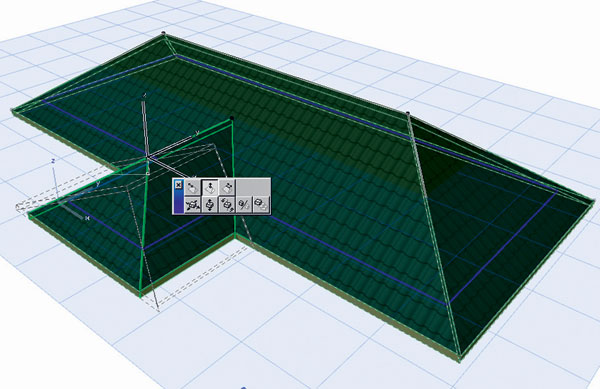
Task: Click the roof eave corner nearest the viewer
Action: coord(460,358)
